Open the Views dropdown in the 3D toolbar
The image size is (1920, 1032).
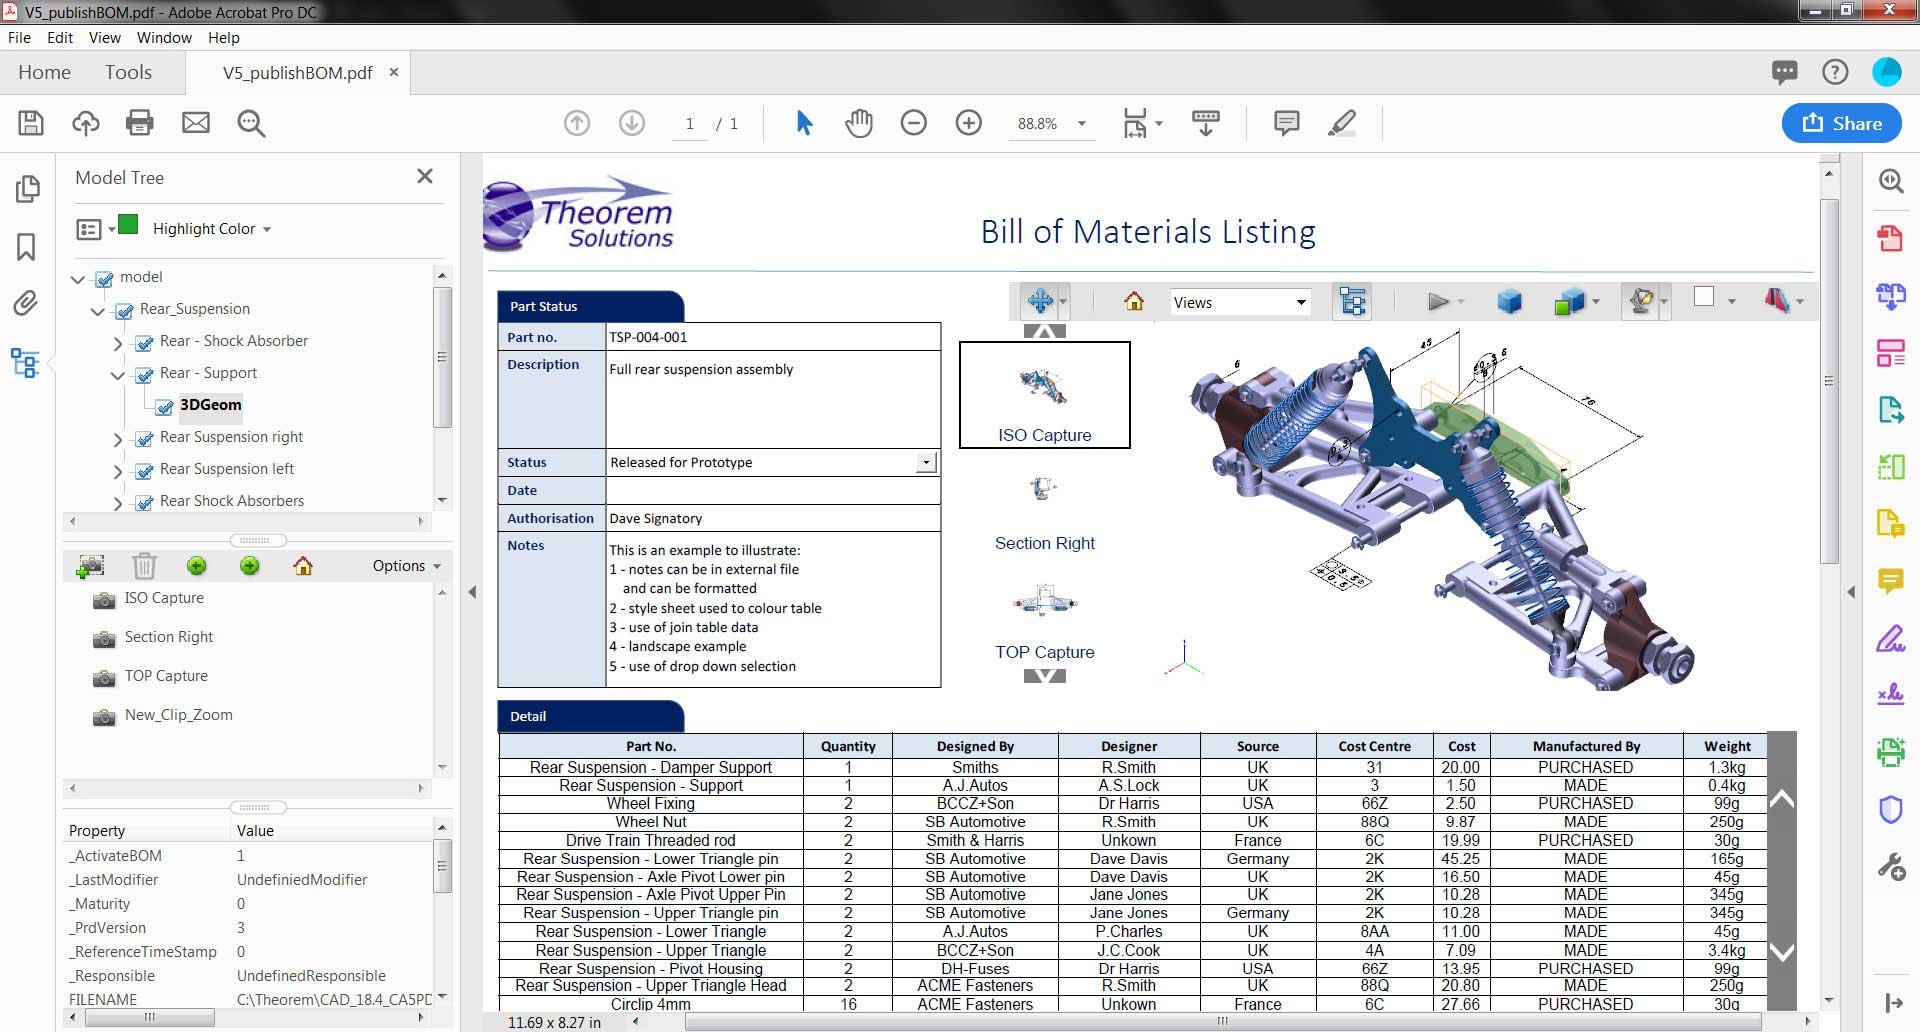point(1300,301)
